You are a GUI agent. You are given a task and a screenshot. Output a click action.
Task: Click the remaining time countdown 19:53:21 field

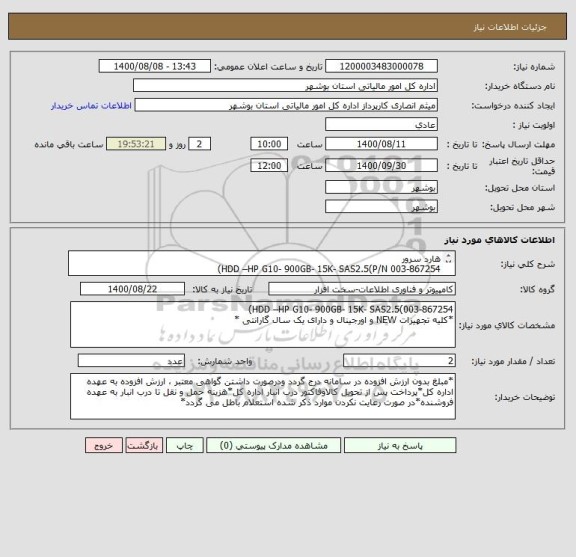136,144
